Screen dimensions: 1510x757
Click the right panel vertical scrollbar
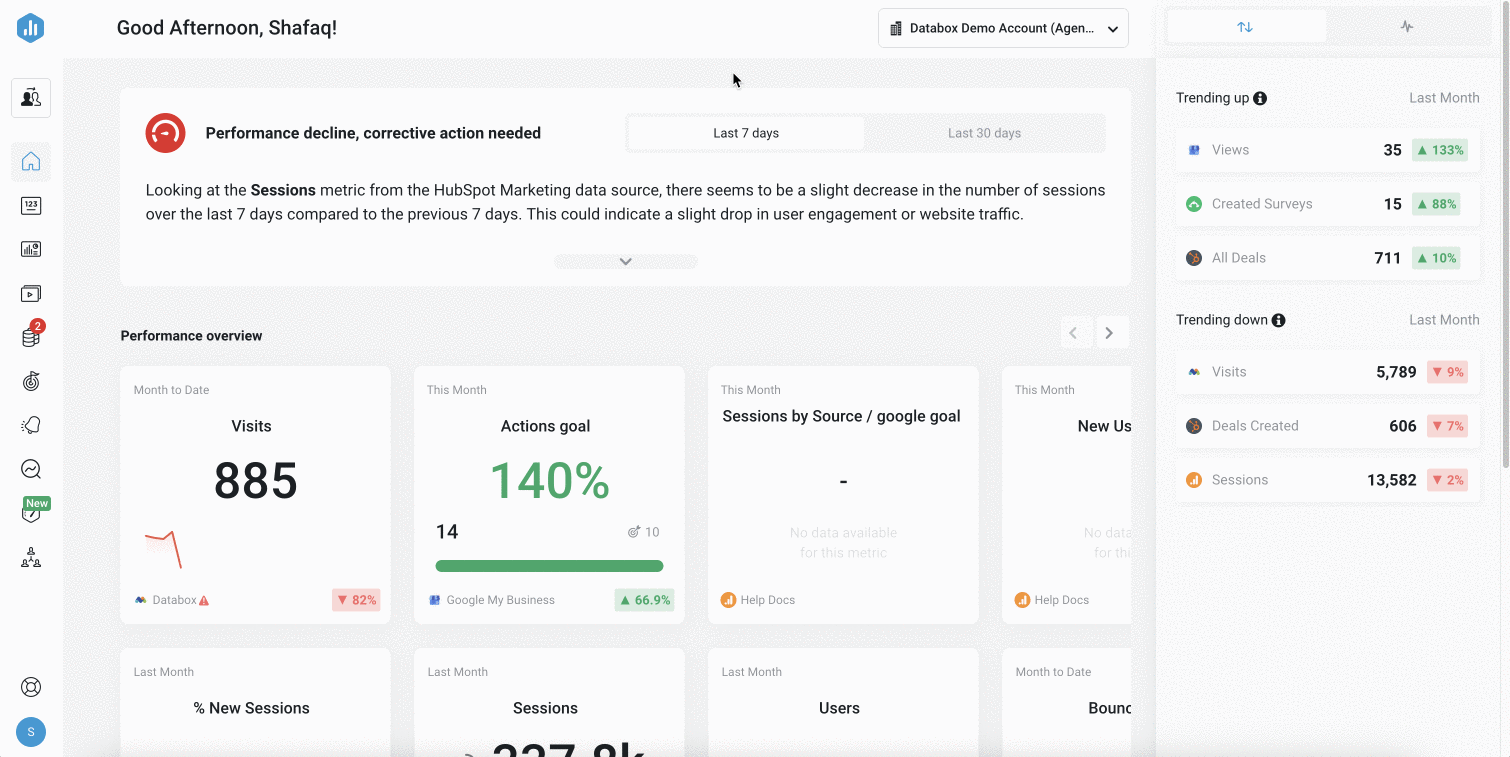click(1505, 237)
